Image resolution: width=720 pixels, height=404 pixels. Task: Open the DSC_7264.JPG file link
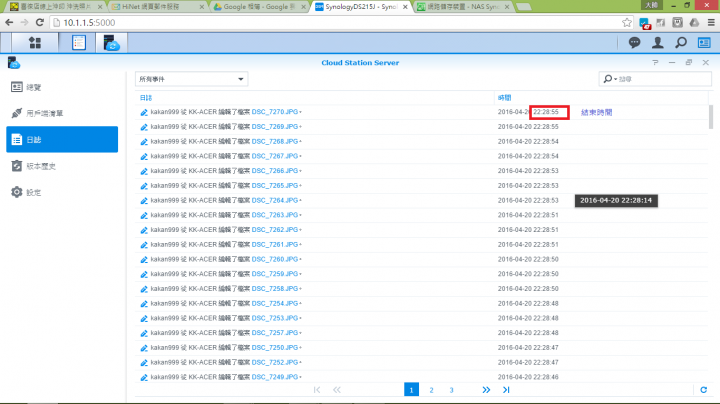click(275, 200)
